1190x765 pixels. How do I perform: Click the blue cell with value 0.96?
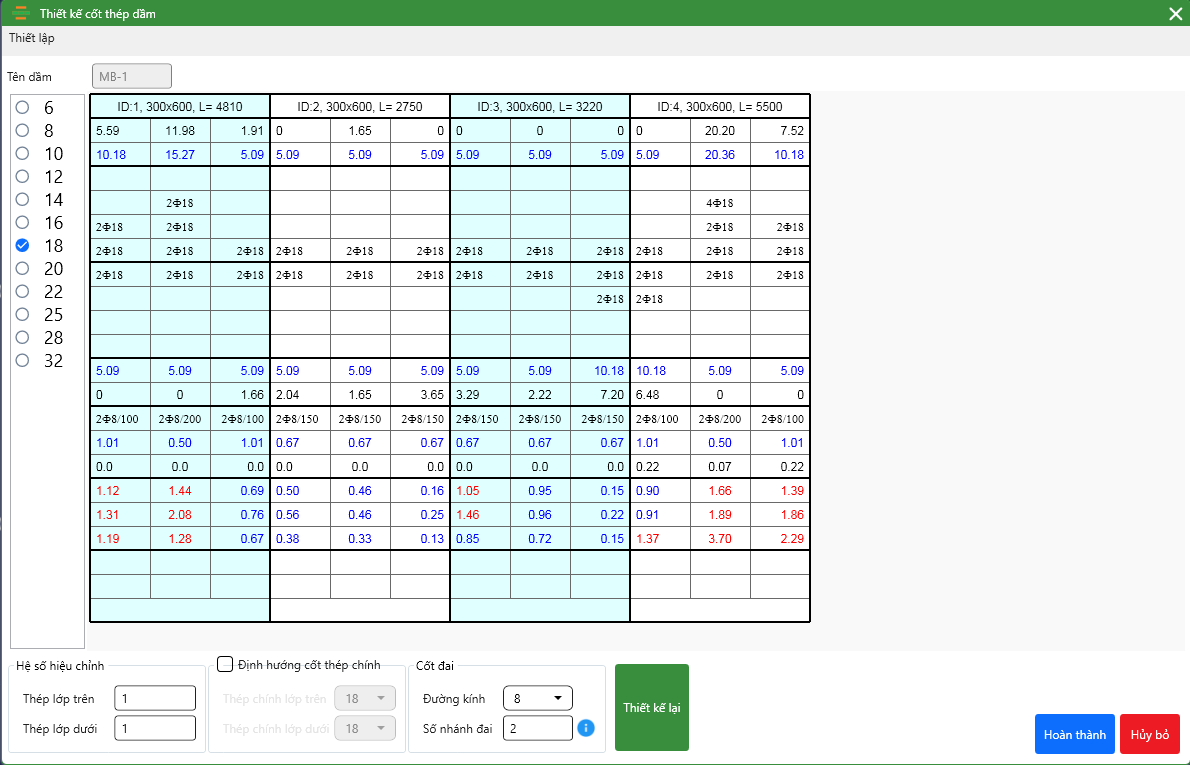(x=540, y=515)
